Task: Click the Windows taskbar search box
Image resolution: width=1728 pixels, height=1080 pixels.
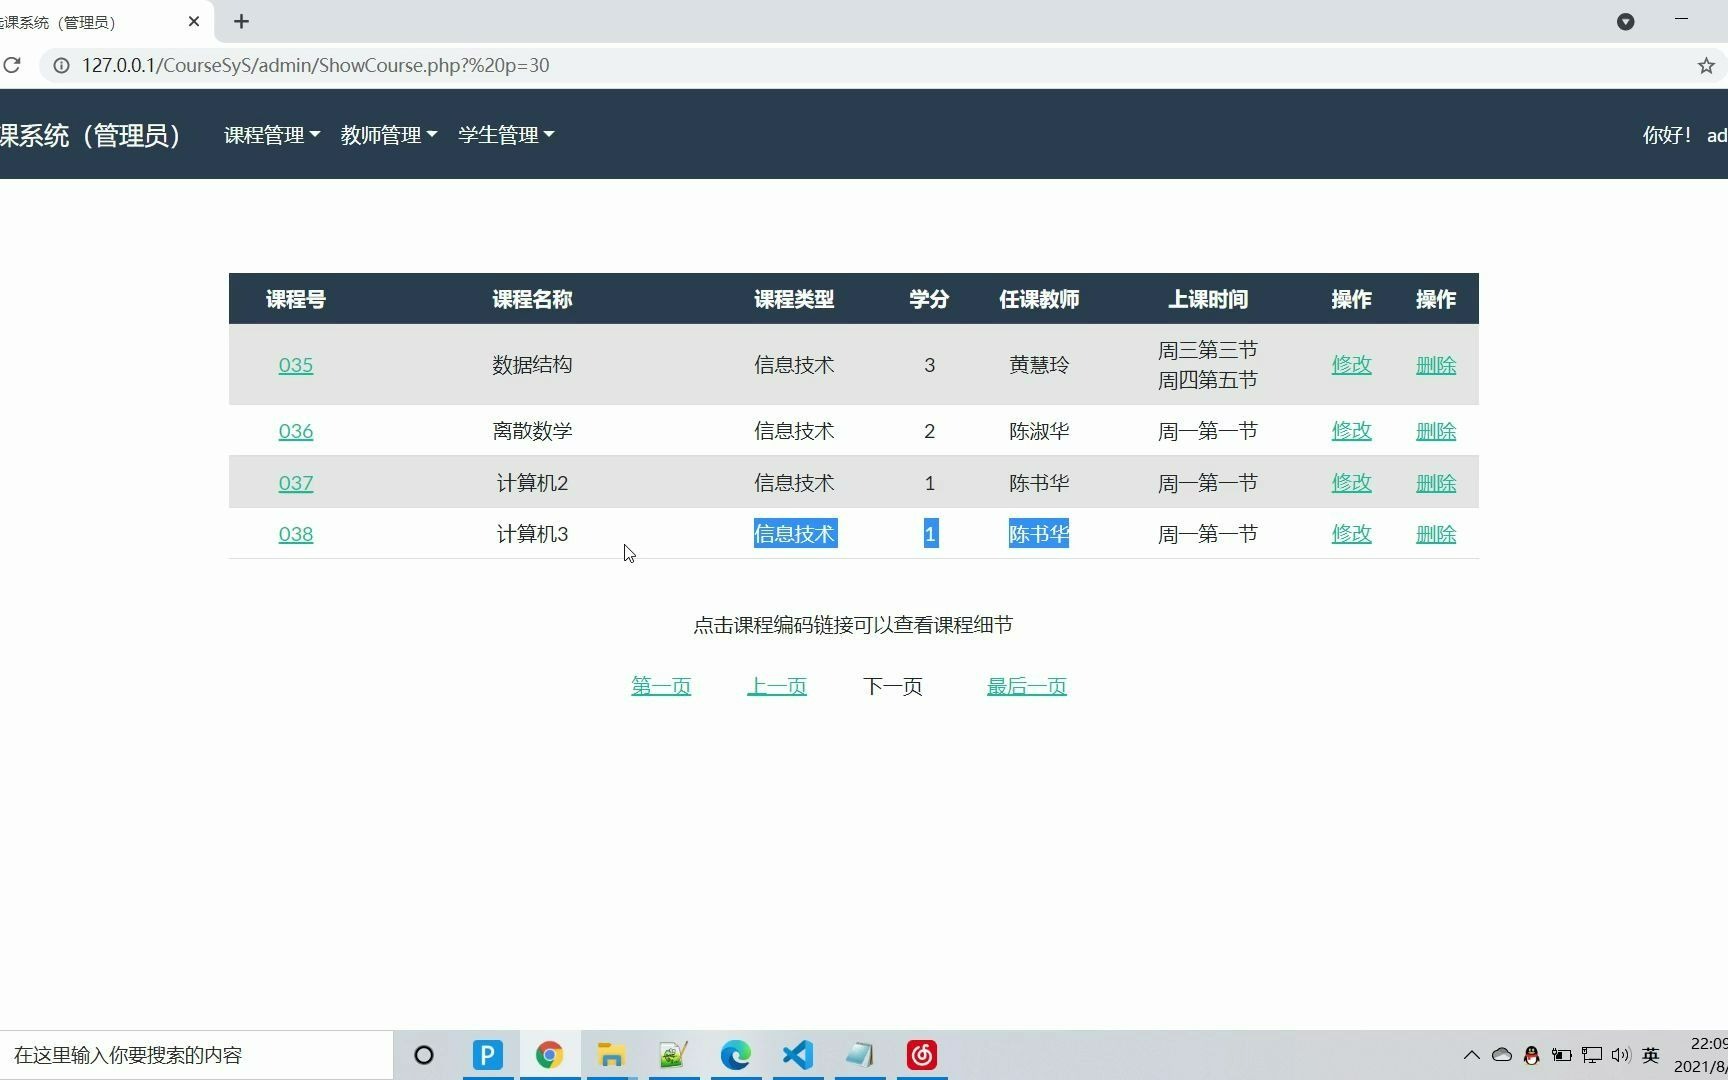Action: 196,1055
